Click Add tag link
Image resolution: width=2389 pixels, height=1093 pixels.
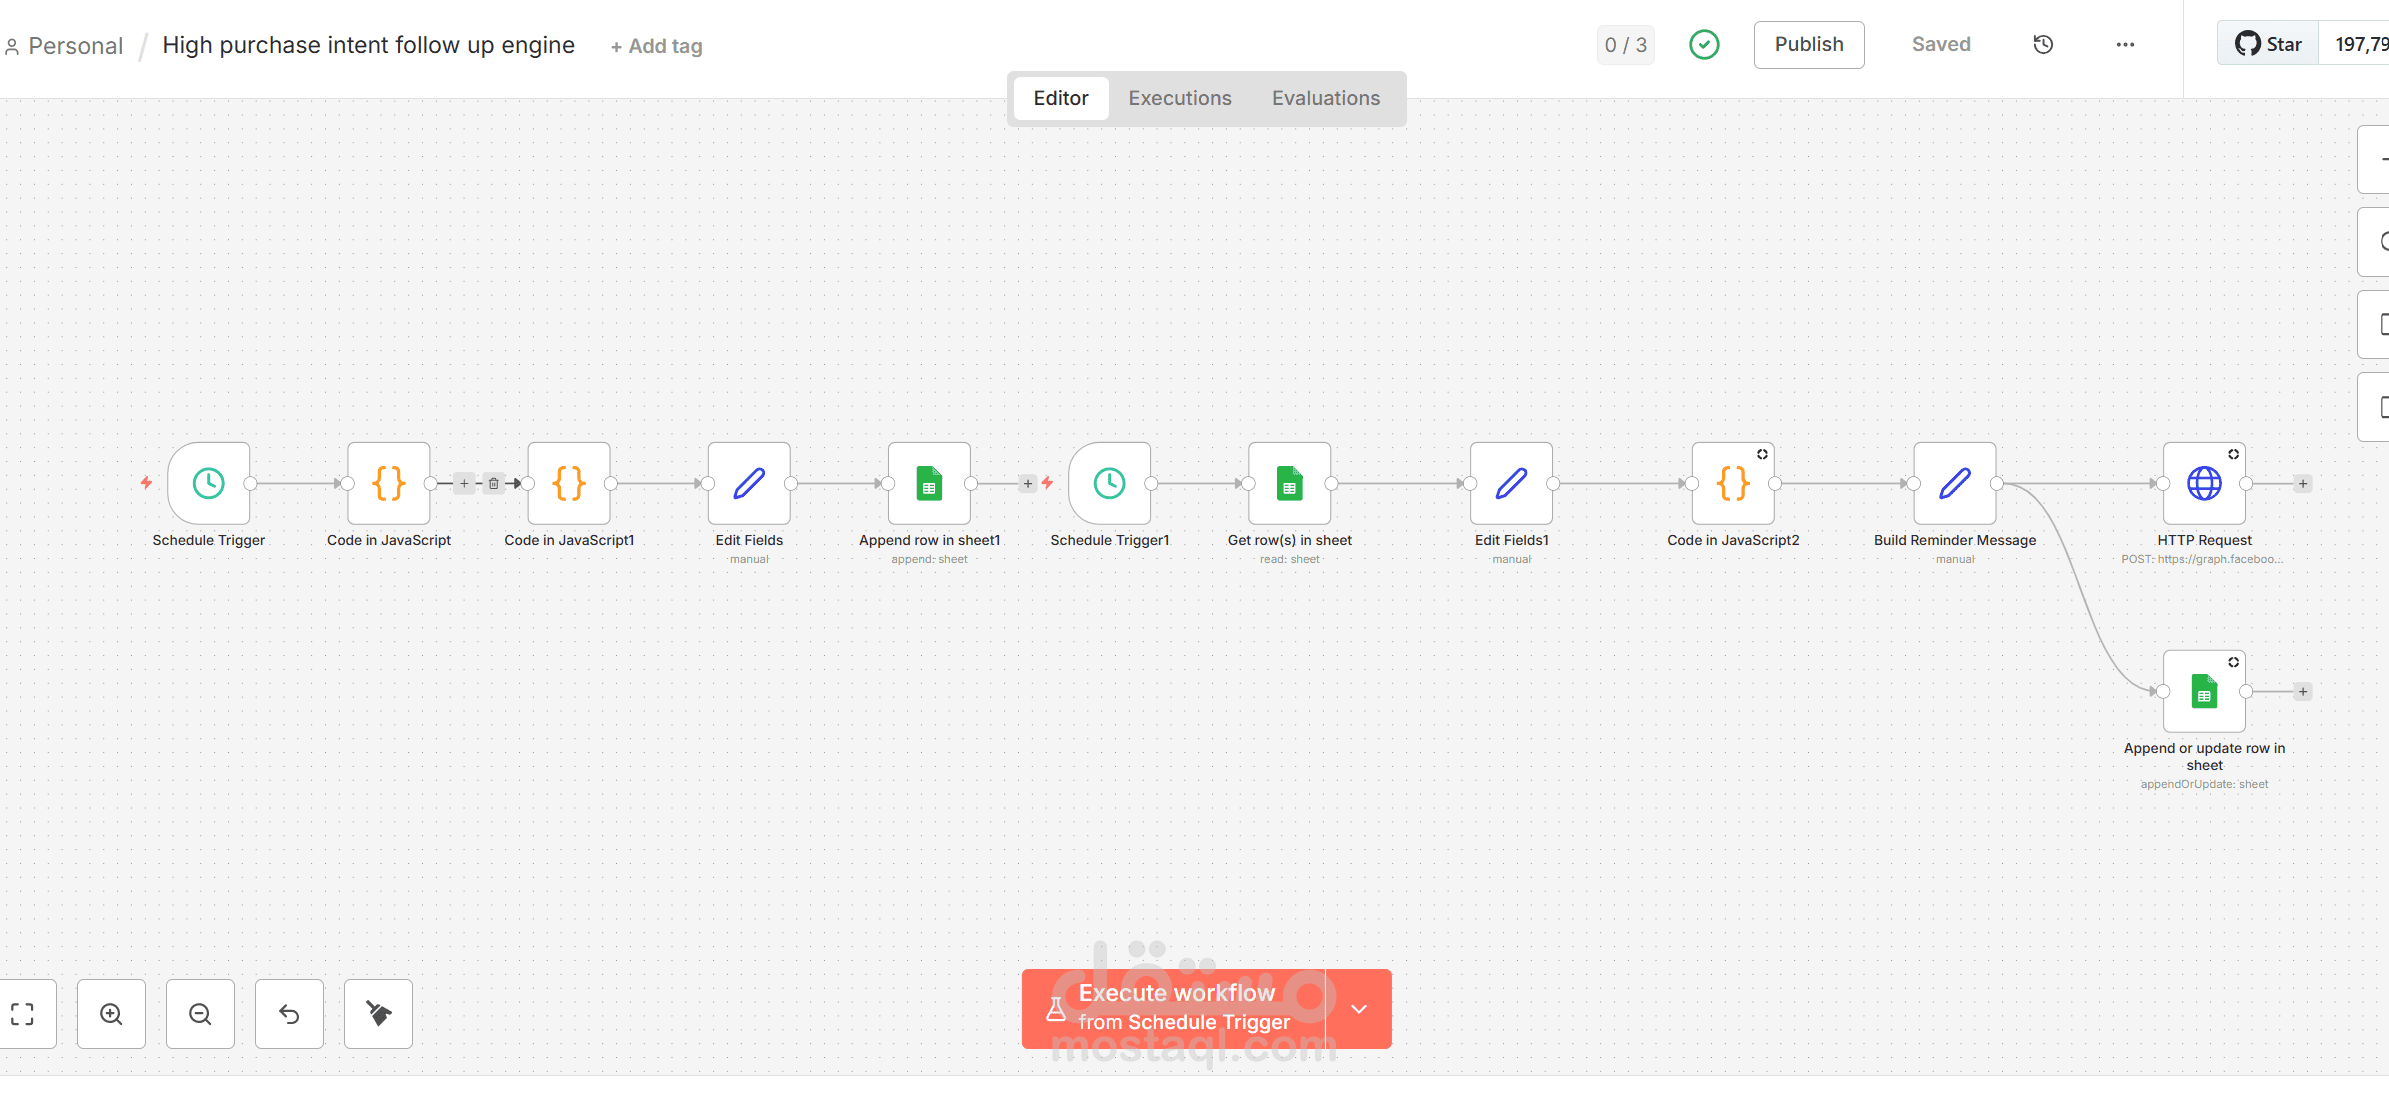point(656,46)
